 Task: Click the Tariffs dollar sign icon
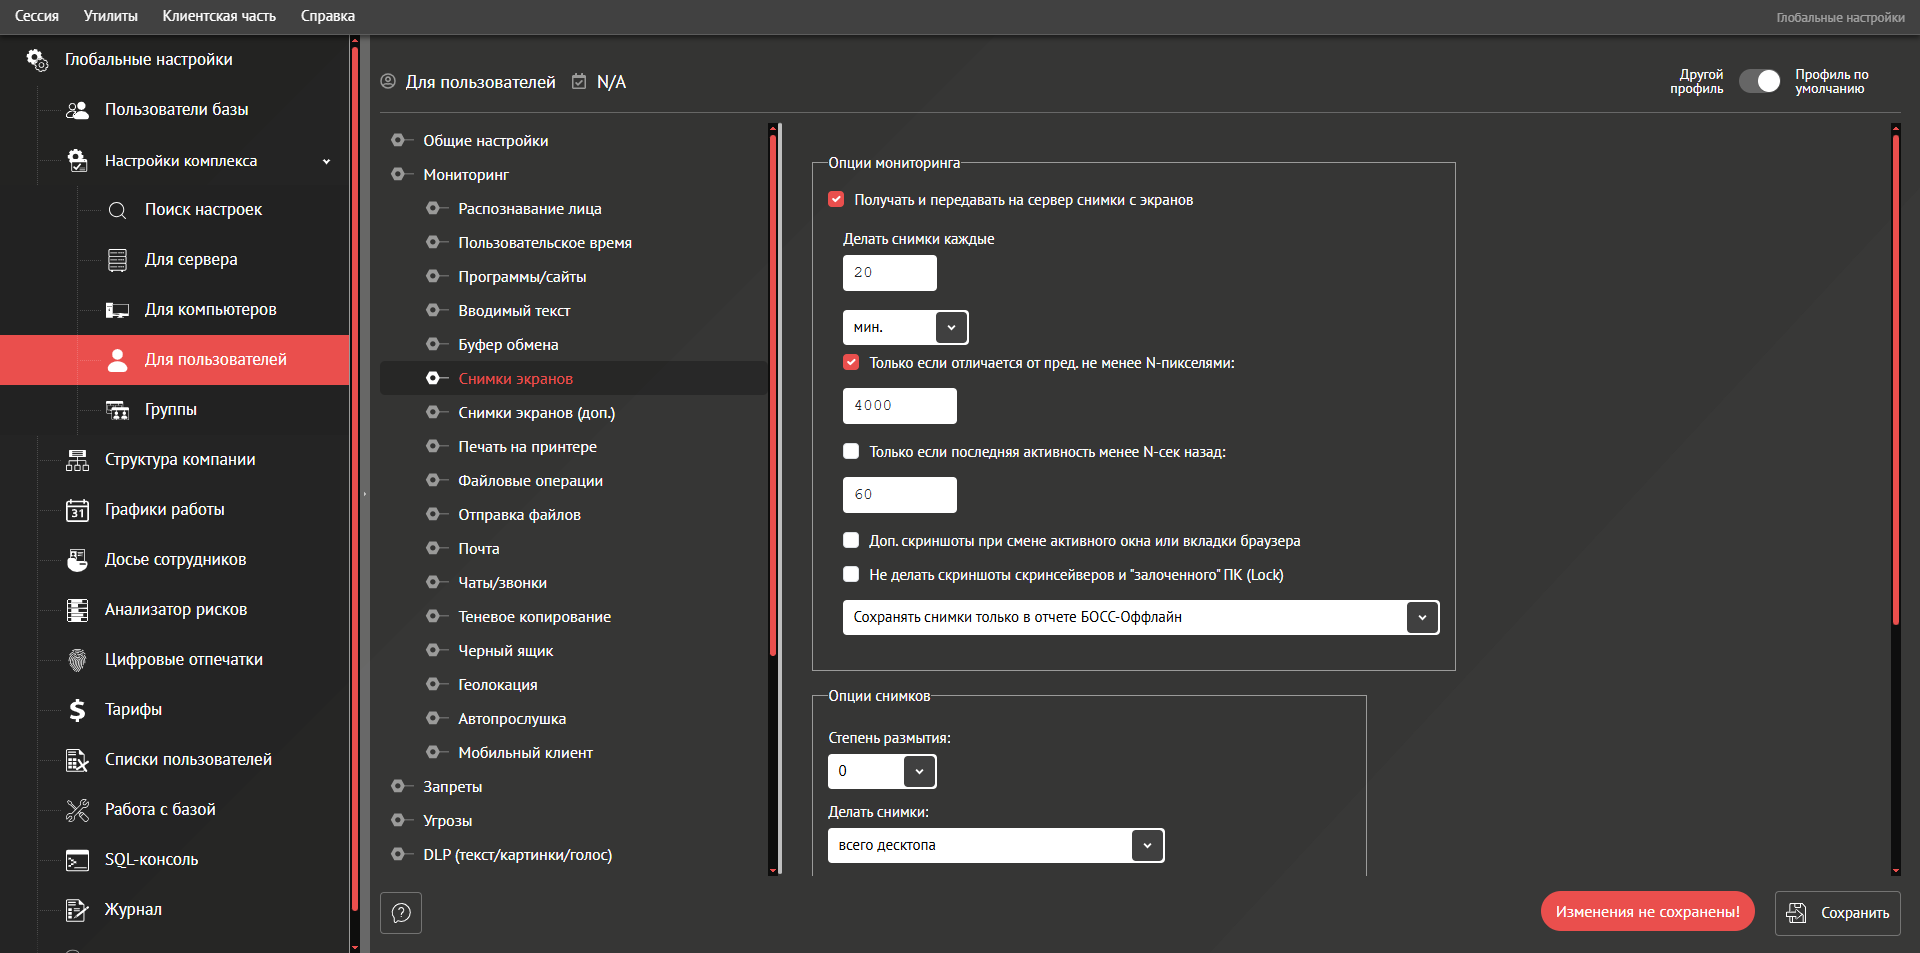click(x=77, y=710)
